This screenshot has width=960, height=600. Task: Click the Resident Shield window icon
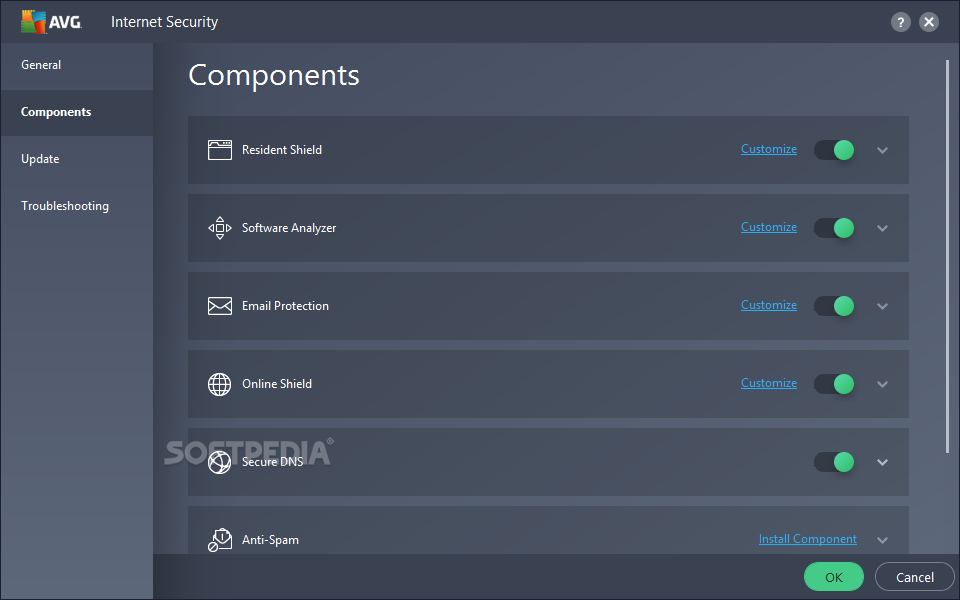[x=220, y=150]
